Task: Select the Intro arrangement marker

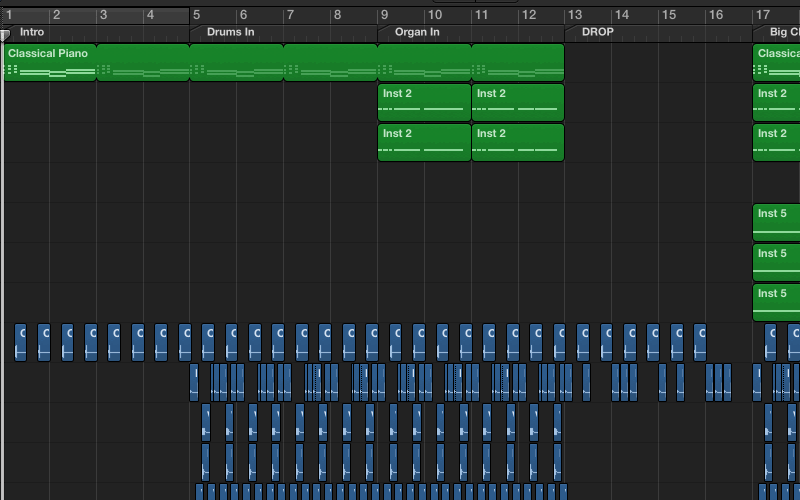Action: [96, 32]
